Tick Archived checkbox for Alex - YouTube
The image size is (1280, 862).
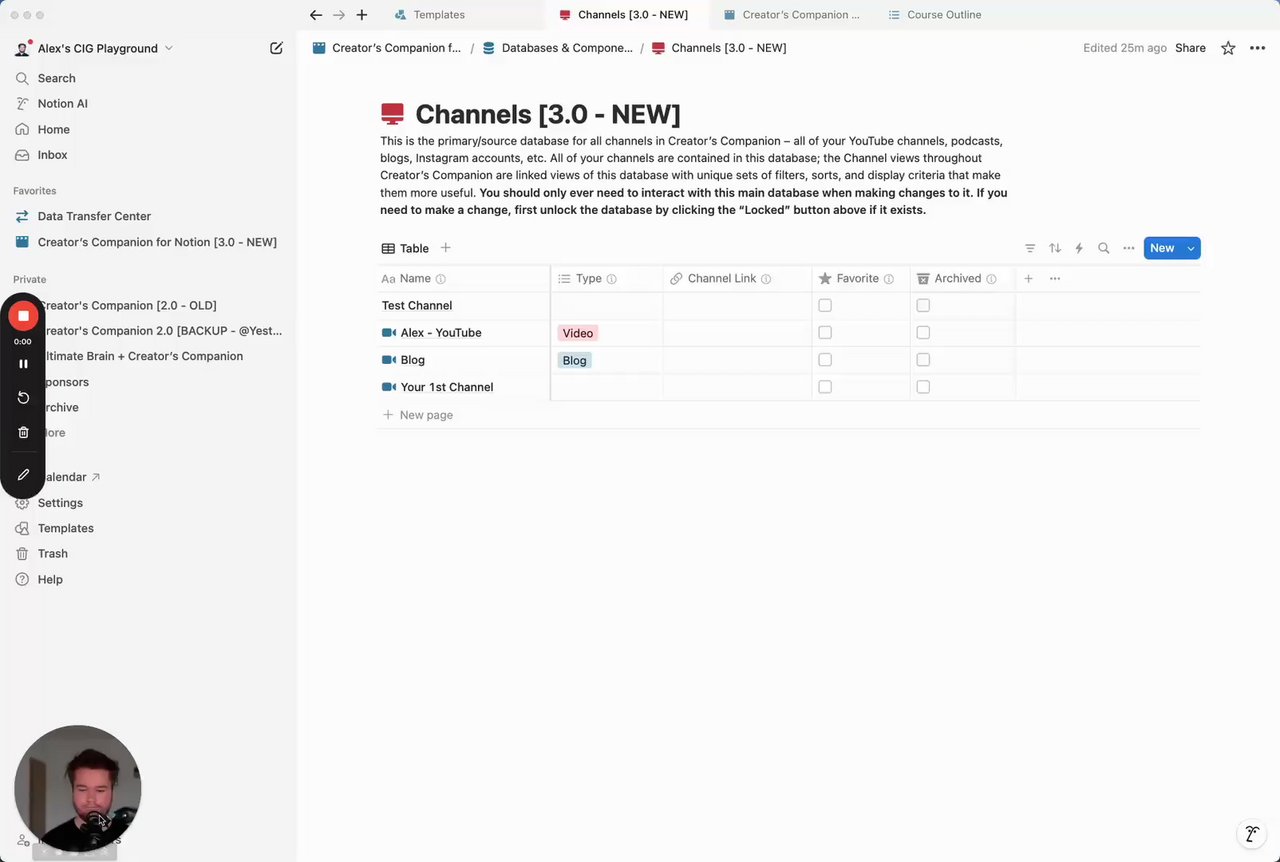tap(923, 332)
